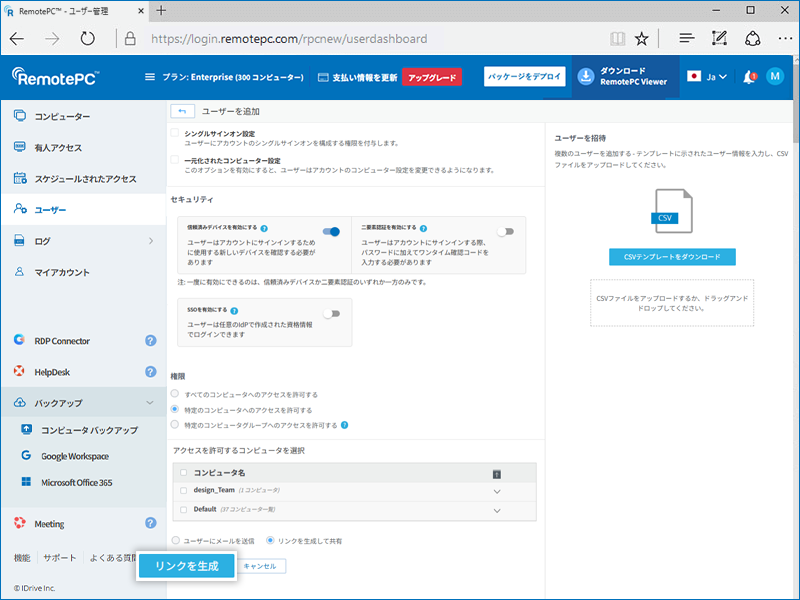Click the payment info card icon

tap(323, 78)
